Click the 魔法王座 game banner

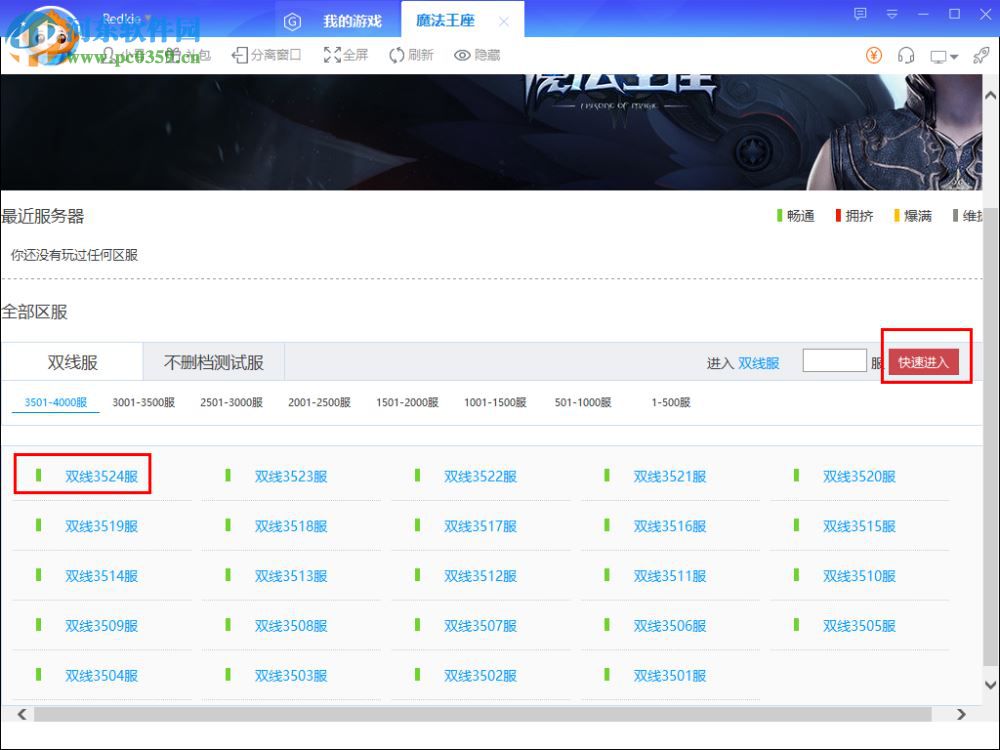[491, 132]
